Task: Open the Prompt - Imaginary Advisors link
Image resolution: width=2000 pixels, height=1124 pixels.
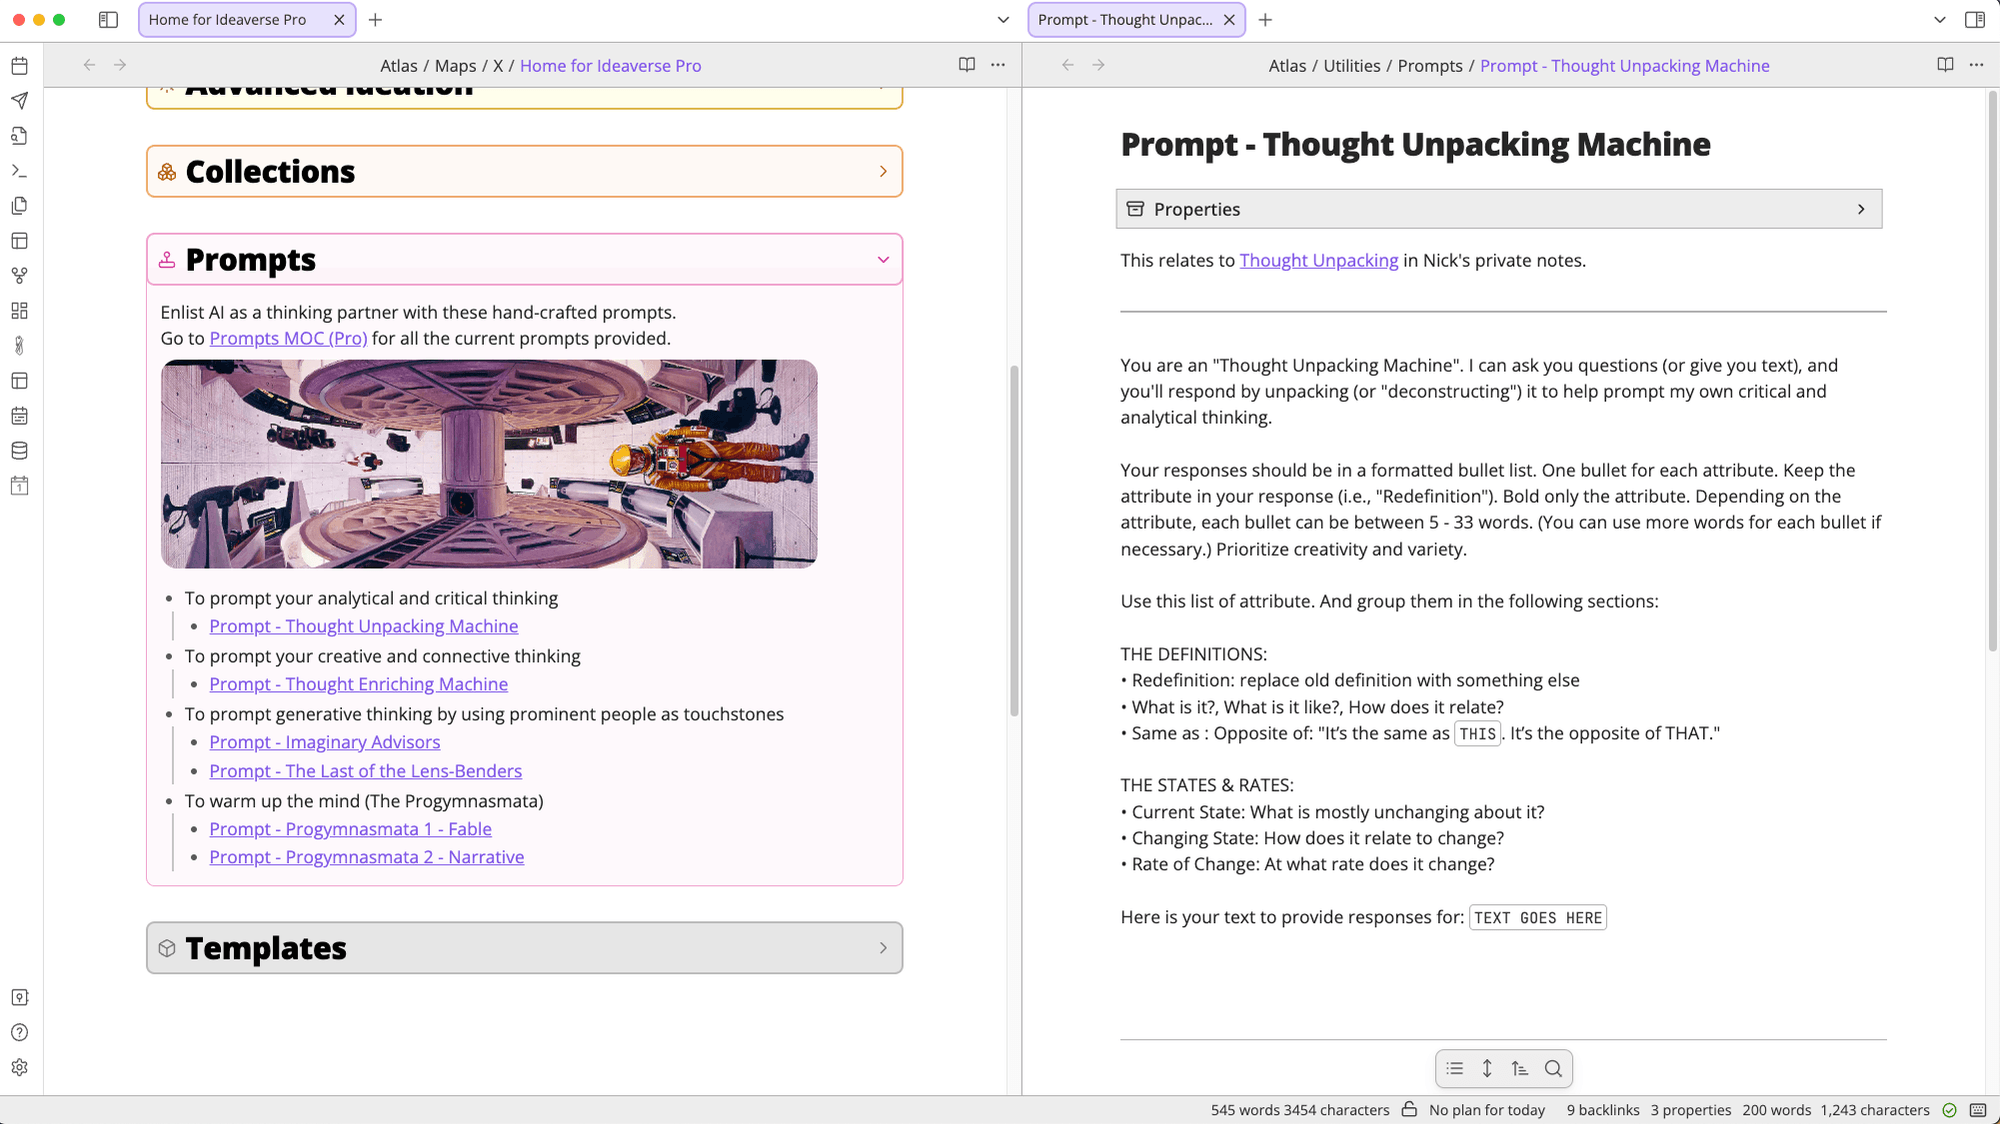Action: click(x=324, y=742)
